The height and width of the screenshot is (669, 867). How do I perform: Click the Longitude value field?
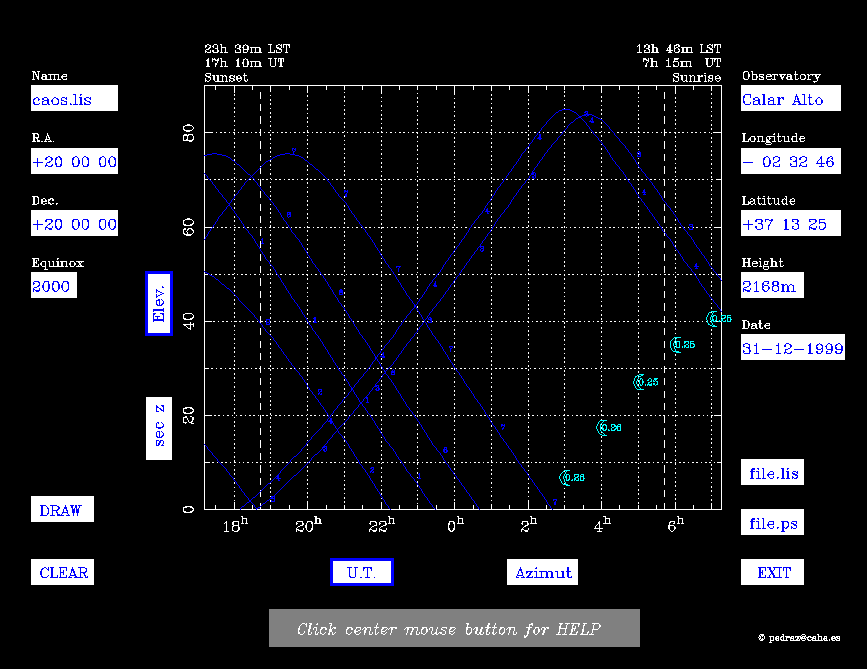pyautogui.click(x=789, y=161)
